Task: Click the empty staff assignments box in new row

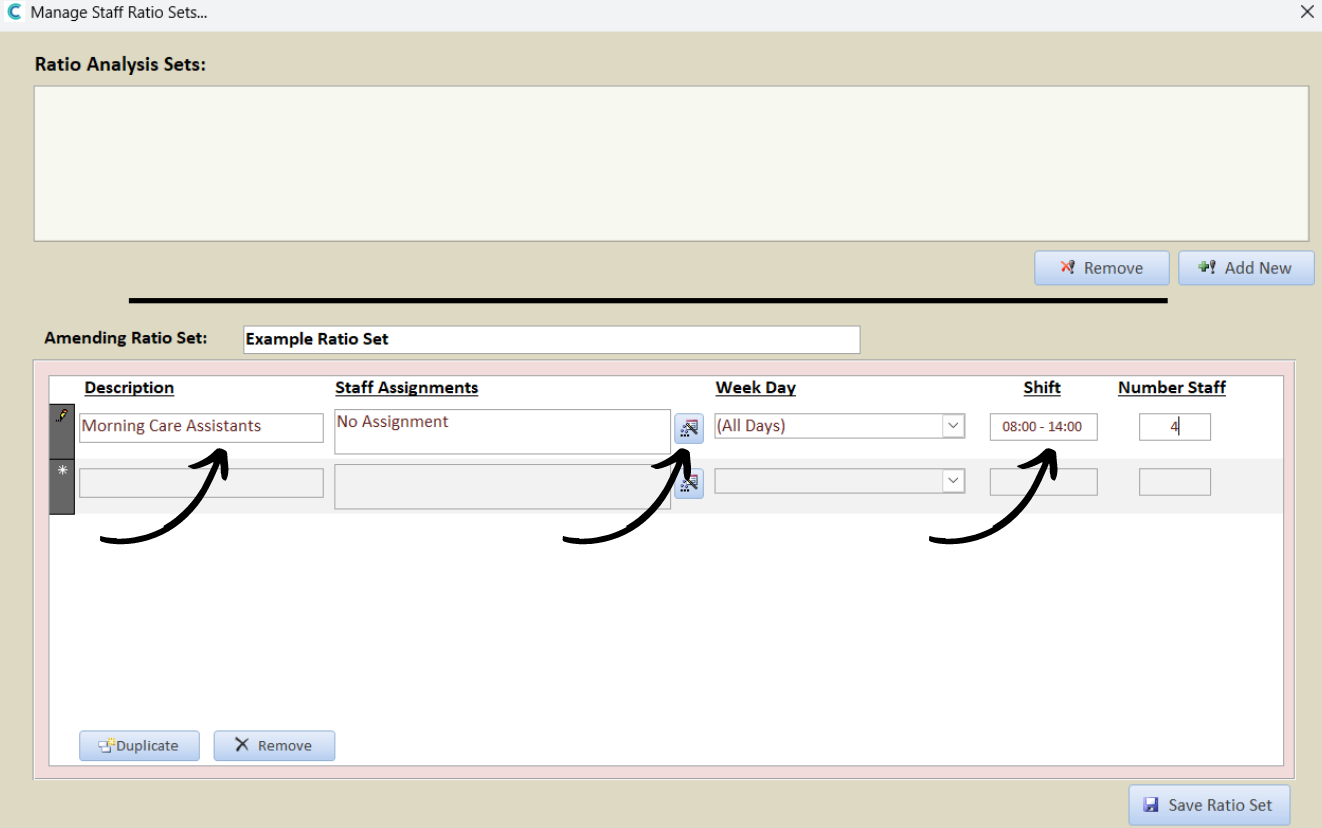Action: [x=502, y=487]
